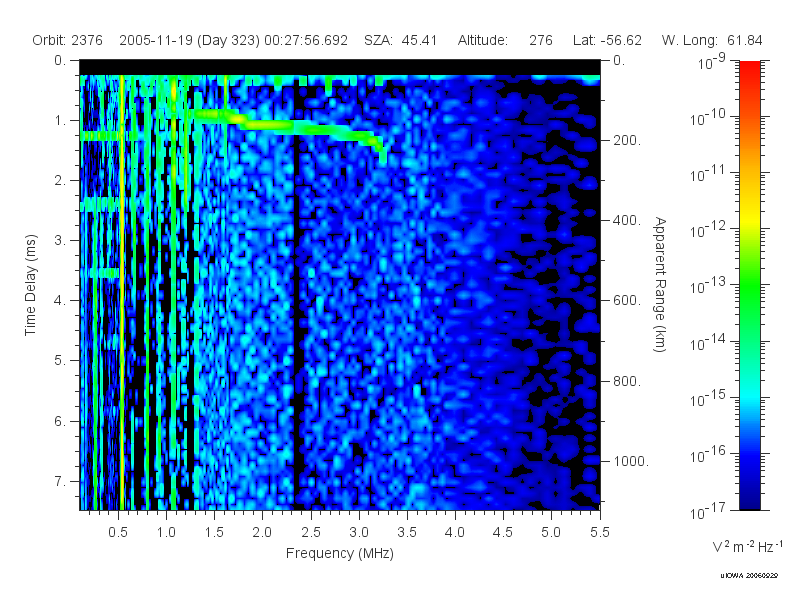Click the bright yellow vertical line near 0.5 MHz
800x600 pixels.
pyautogui.click(x=121, y=293)
